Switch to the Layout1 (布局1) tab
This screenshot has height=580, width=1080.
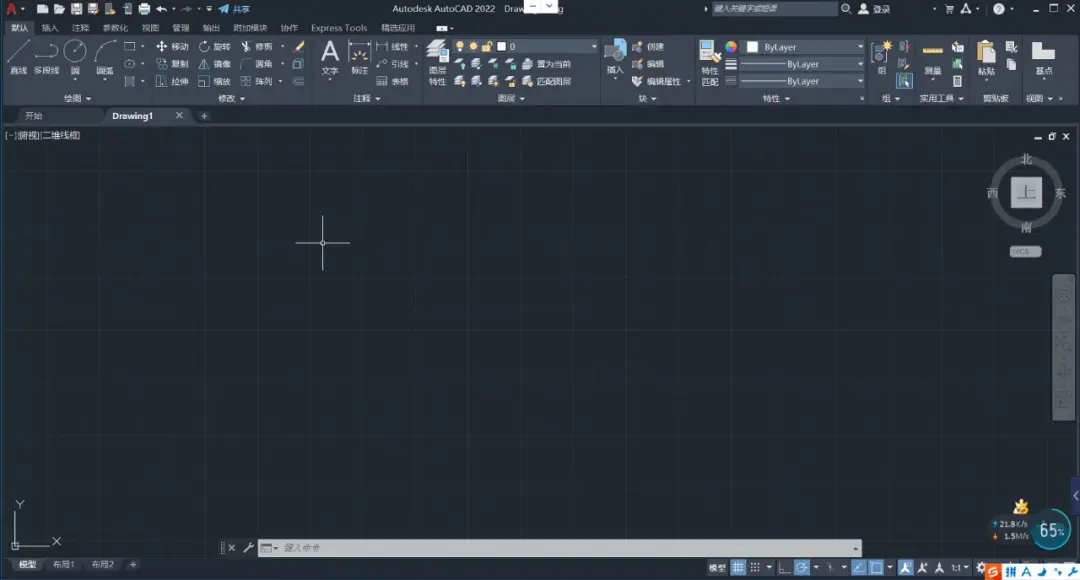(x=63, y=564)
